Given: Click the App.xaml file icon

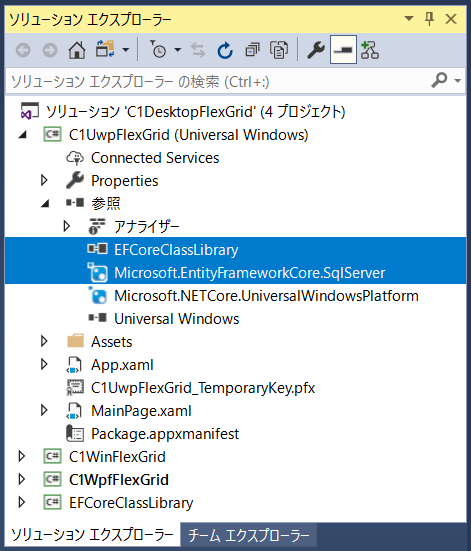Looking at the screenshot, I should 74,365.
